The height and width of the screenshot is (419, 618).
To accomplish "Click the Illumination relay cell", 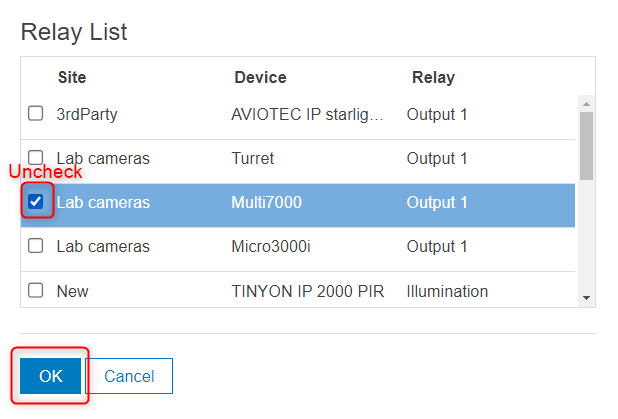I will pyautogui.click(x=447, y=291).
